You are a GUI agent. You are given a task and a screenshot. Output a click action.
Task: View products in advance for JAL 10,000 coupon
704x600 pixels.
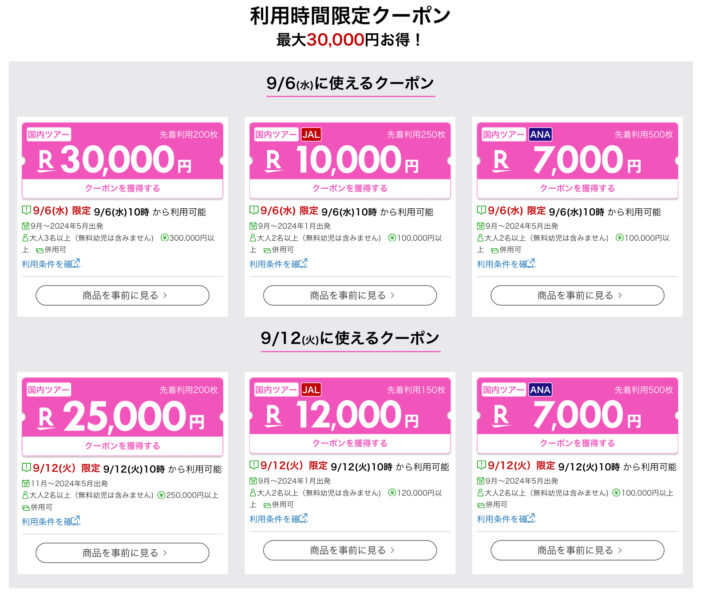(350, 296)
